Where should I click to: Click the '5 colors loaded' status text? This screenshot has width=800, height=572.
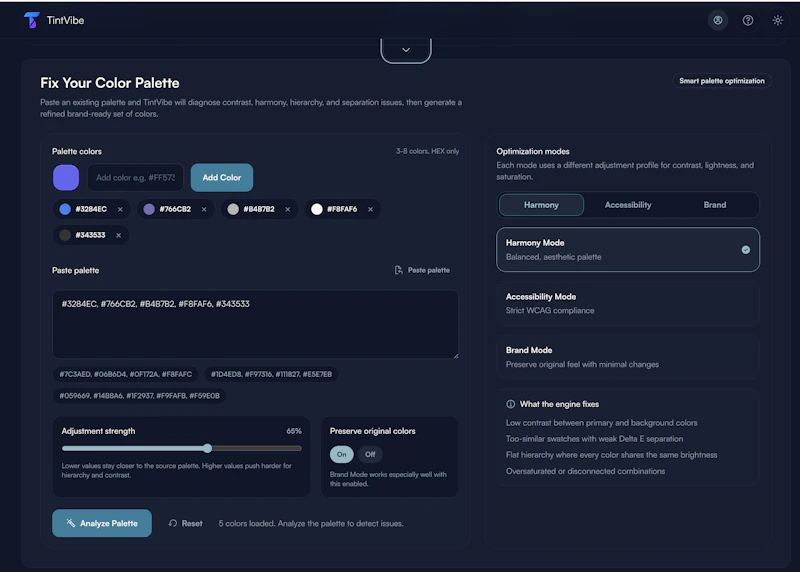point(311,524)
